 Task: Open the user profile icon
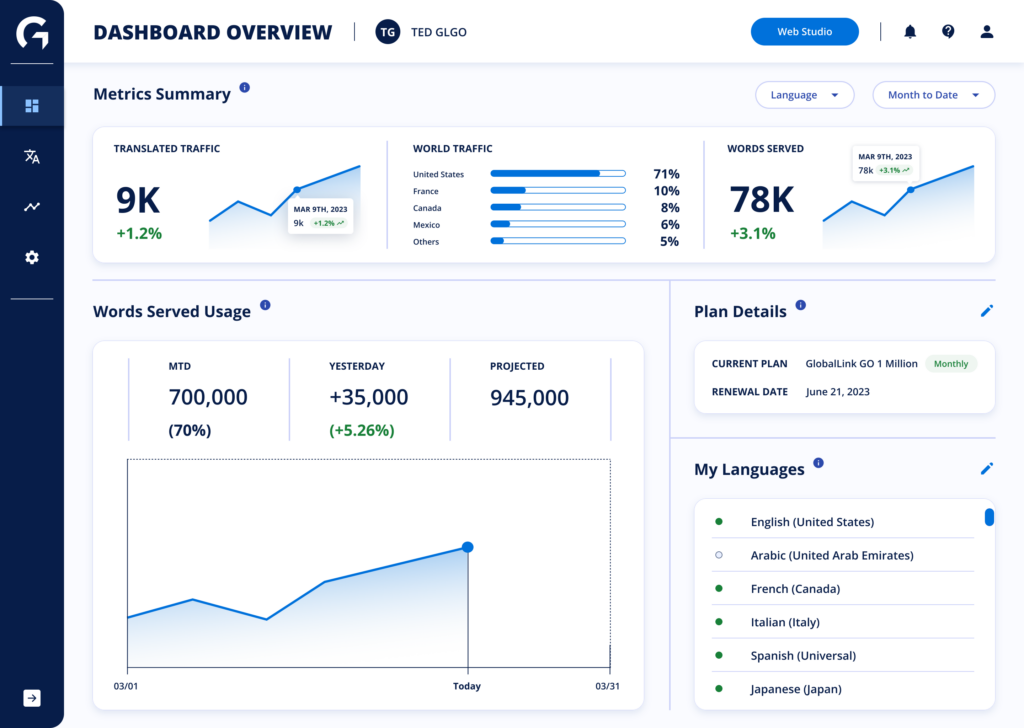pos(987,31)
